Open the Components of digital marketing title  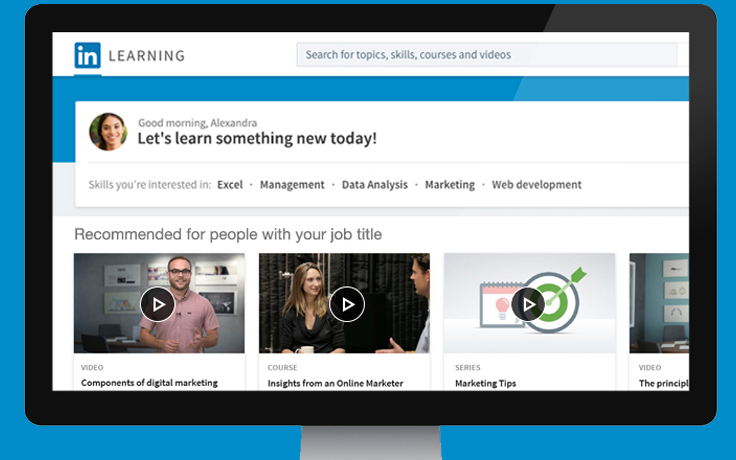149,383
